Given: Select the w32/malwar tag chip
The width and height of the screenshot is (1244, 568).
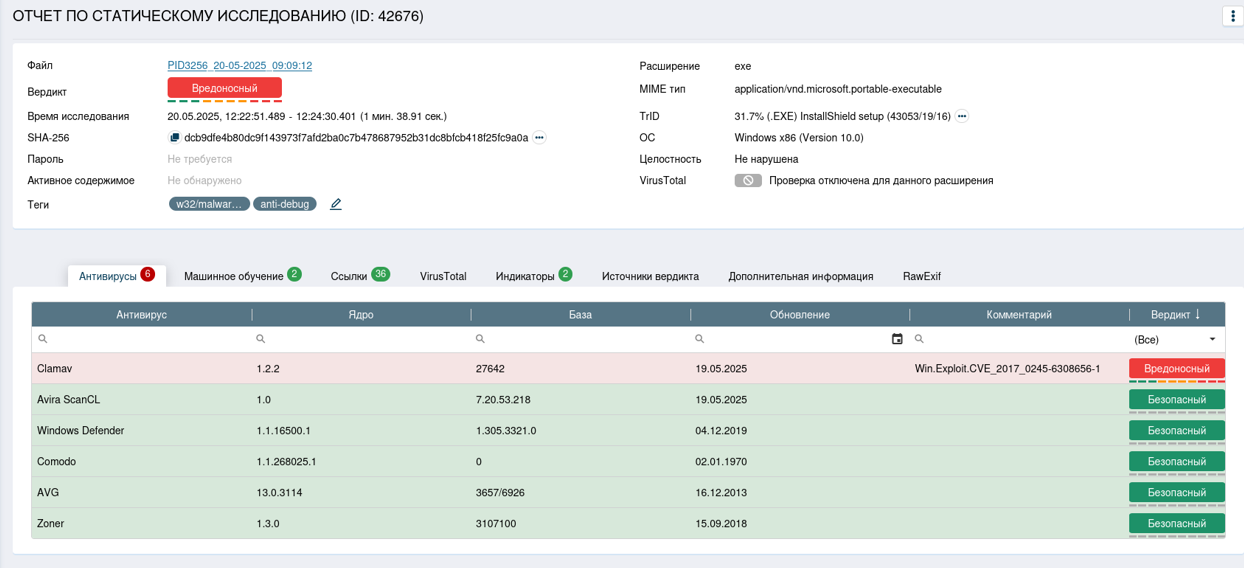Looking at the screenshot, I should 209,204.
